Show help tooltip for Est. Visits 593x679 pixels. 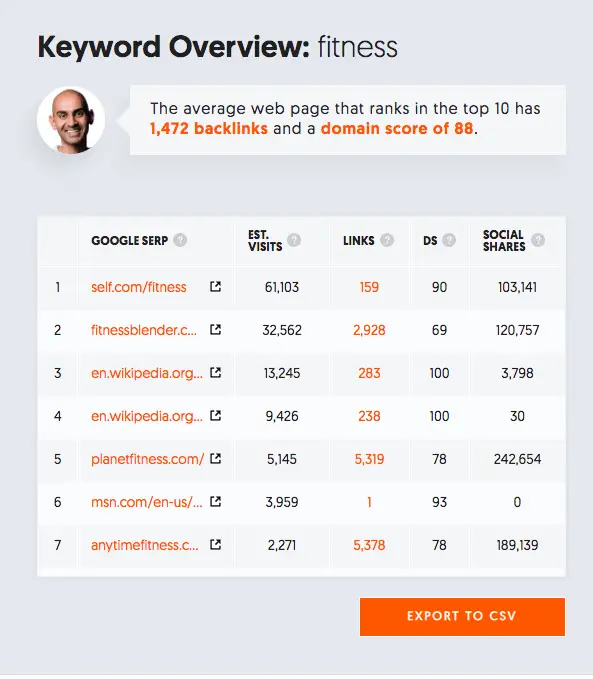point(294,240)
